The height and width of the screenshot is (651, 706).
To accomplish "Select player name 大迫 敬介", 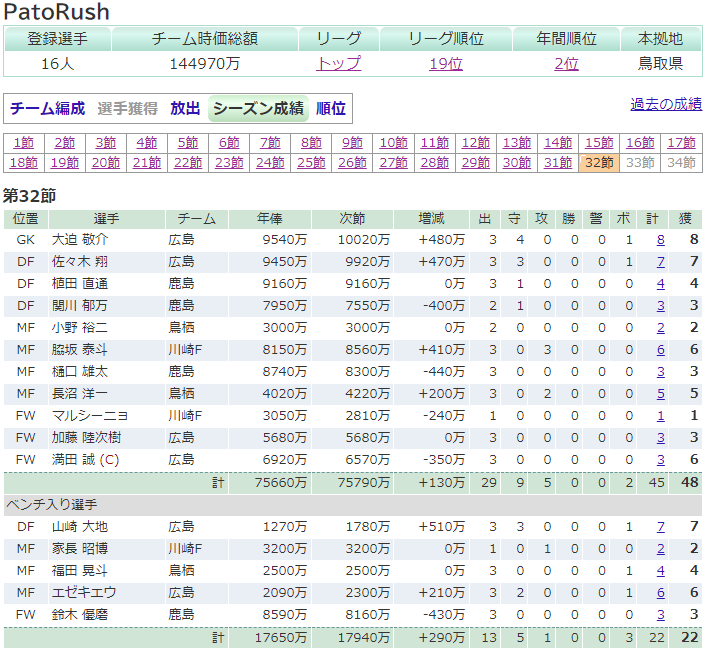I will [x=80, y=240].
